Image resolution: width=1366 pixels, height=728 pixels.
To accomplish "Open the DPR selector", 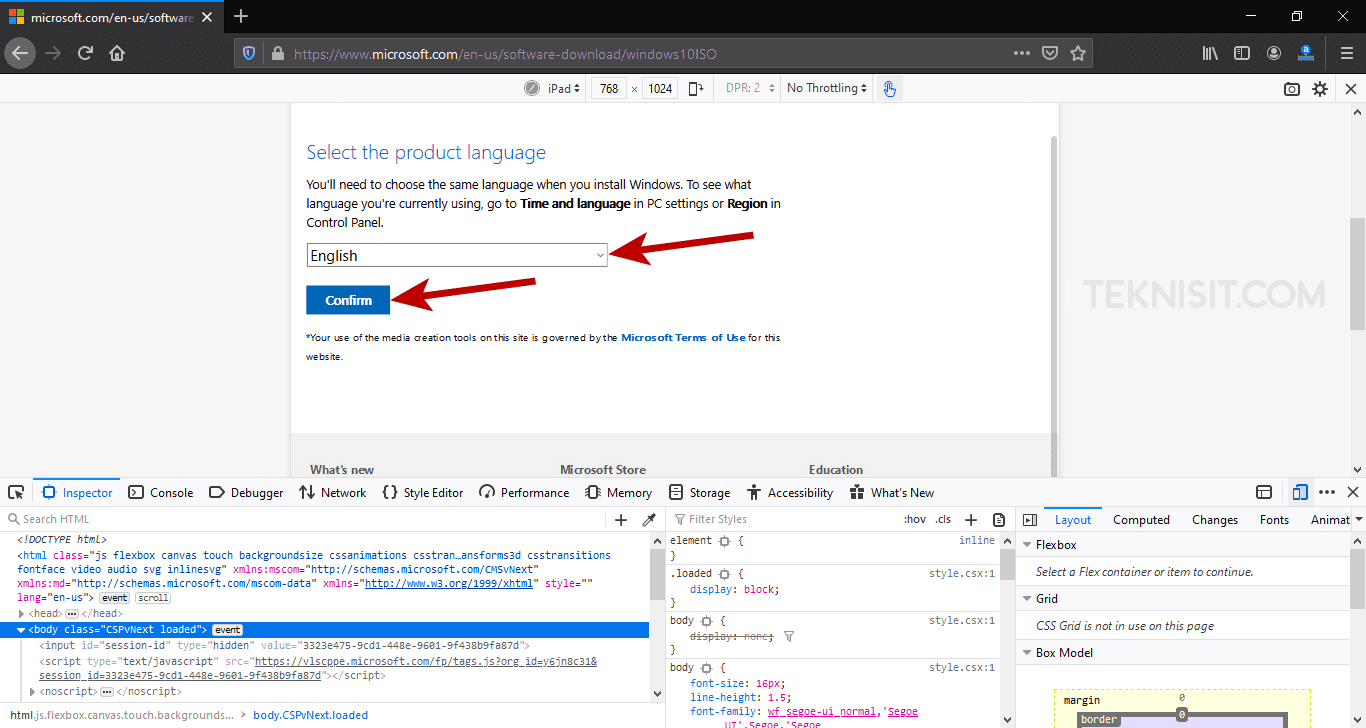I will (750, 89).
